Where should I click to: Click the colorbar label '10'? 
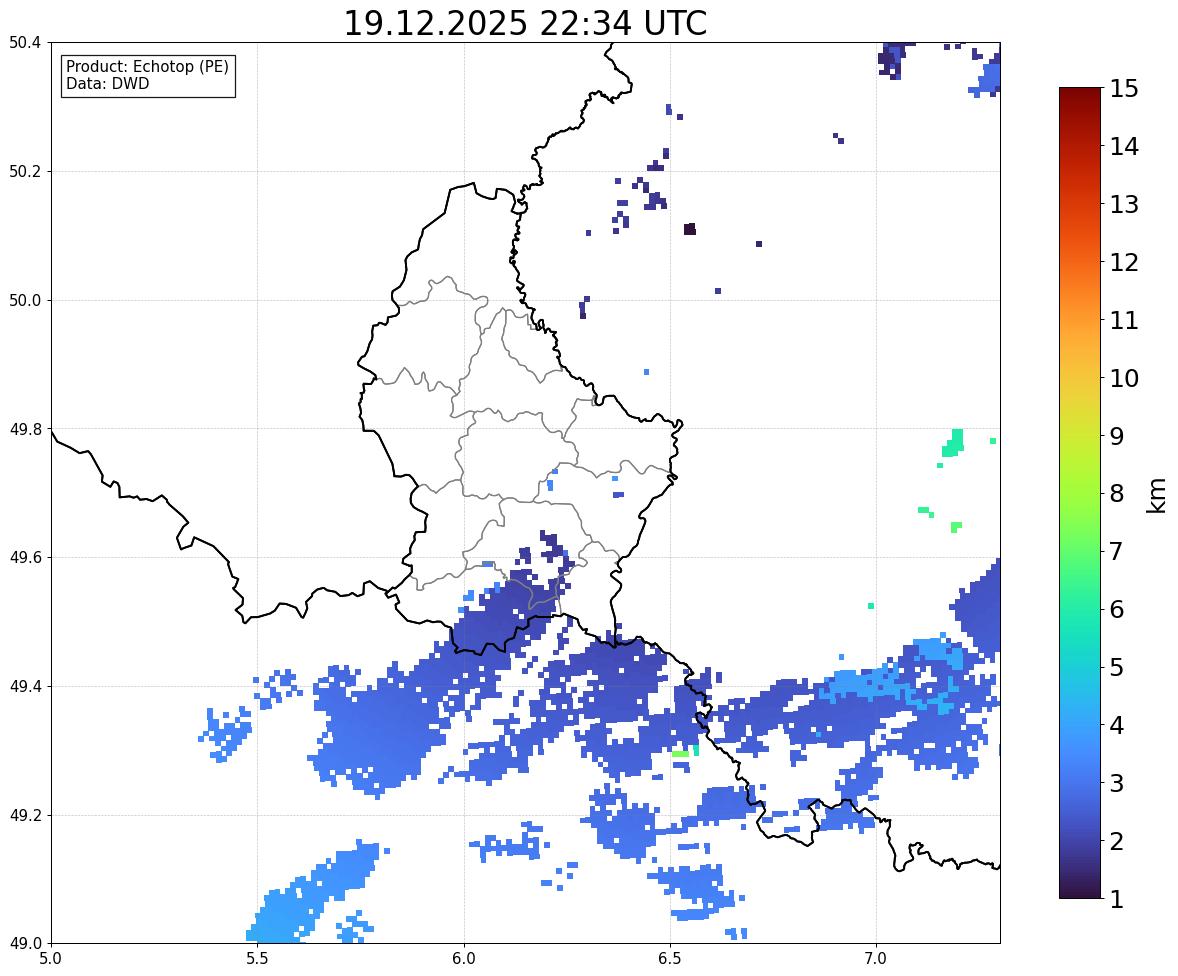1125,378
